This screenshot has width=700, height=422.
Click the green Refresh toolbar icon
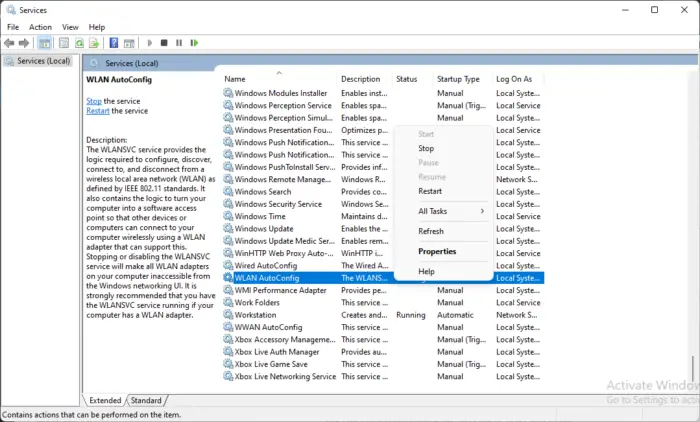pyautogui.click(x=79, y=43)
